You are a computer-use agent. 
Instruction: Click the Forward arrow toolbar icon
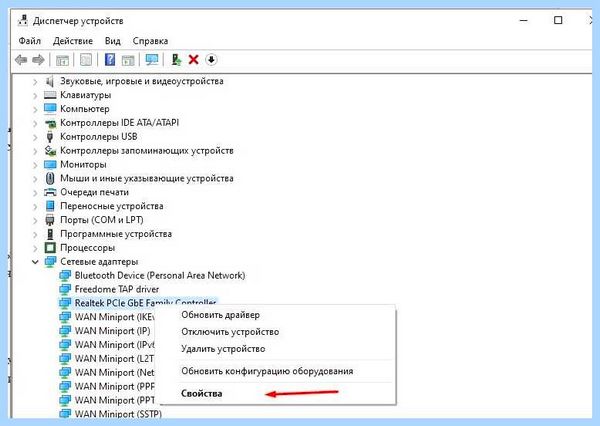tap(38, 60)
